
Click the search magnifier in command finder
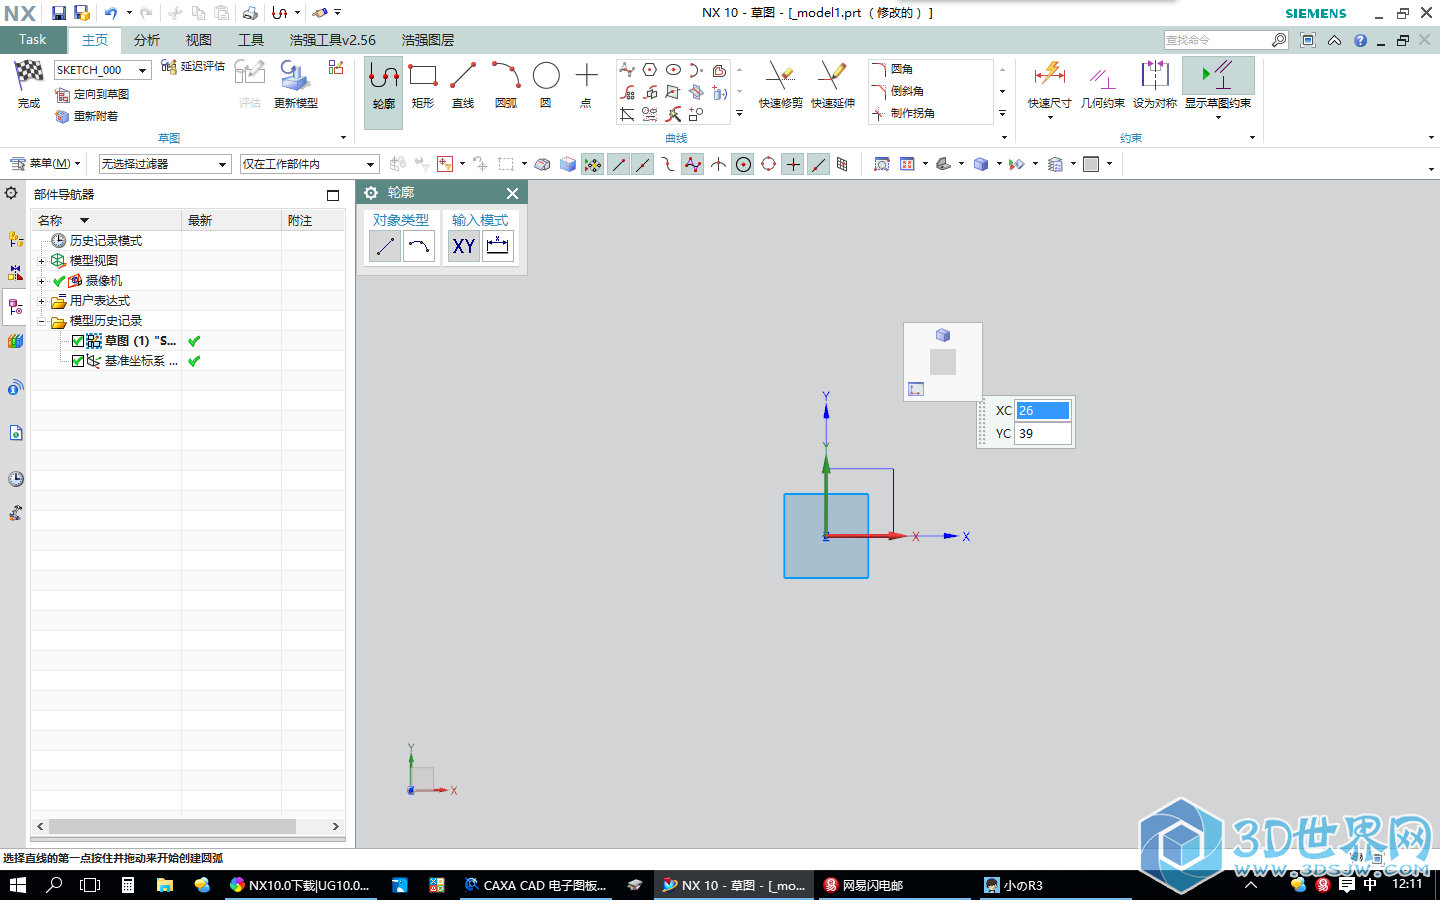click(1279, 40)
